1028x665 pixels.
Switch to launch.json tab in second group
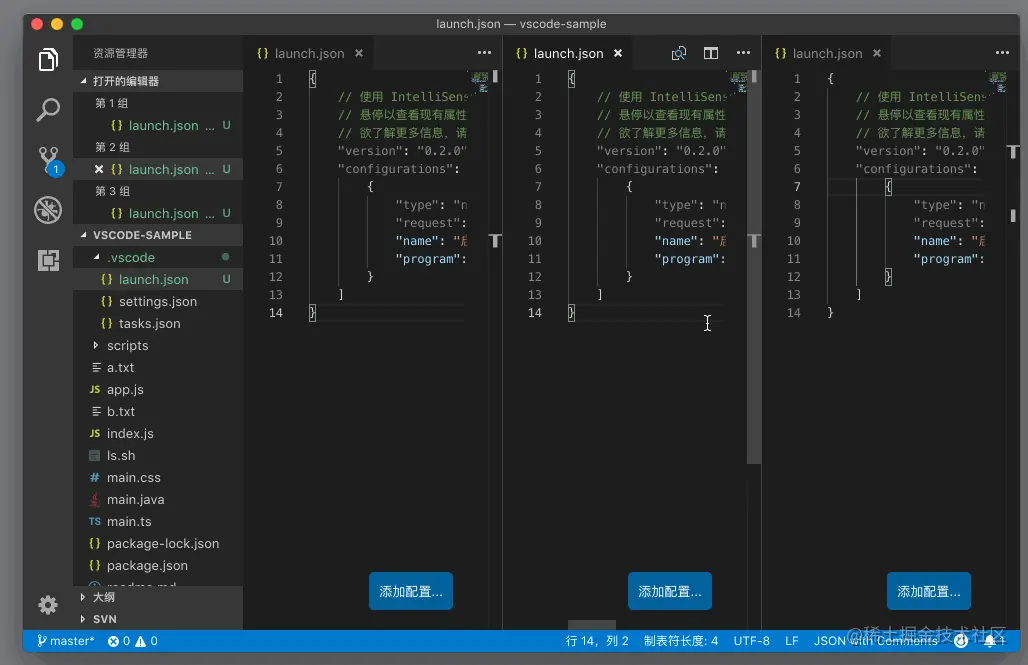[568, 53]
